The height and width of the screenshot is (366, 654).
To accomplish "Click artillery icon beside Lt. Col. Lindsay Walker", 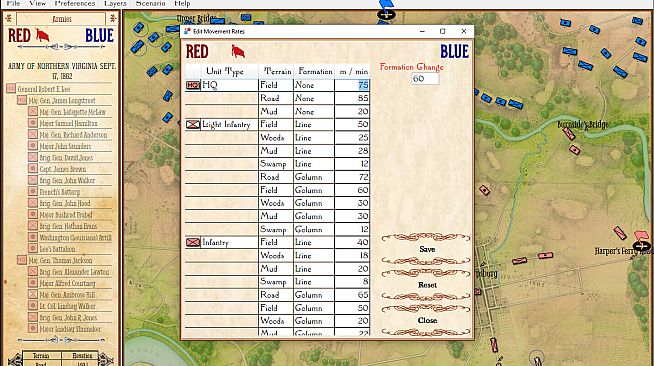I will tap(33, 306).
